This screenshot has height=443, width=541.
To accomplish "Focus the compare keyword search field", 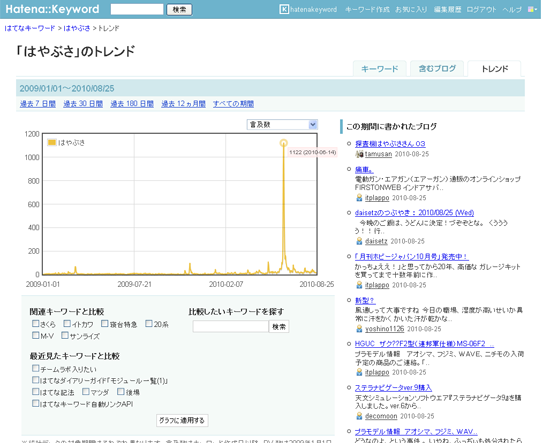I will point(230,326).
